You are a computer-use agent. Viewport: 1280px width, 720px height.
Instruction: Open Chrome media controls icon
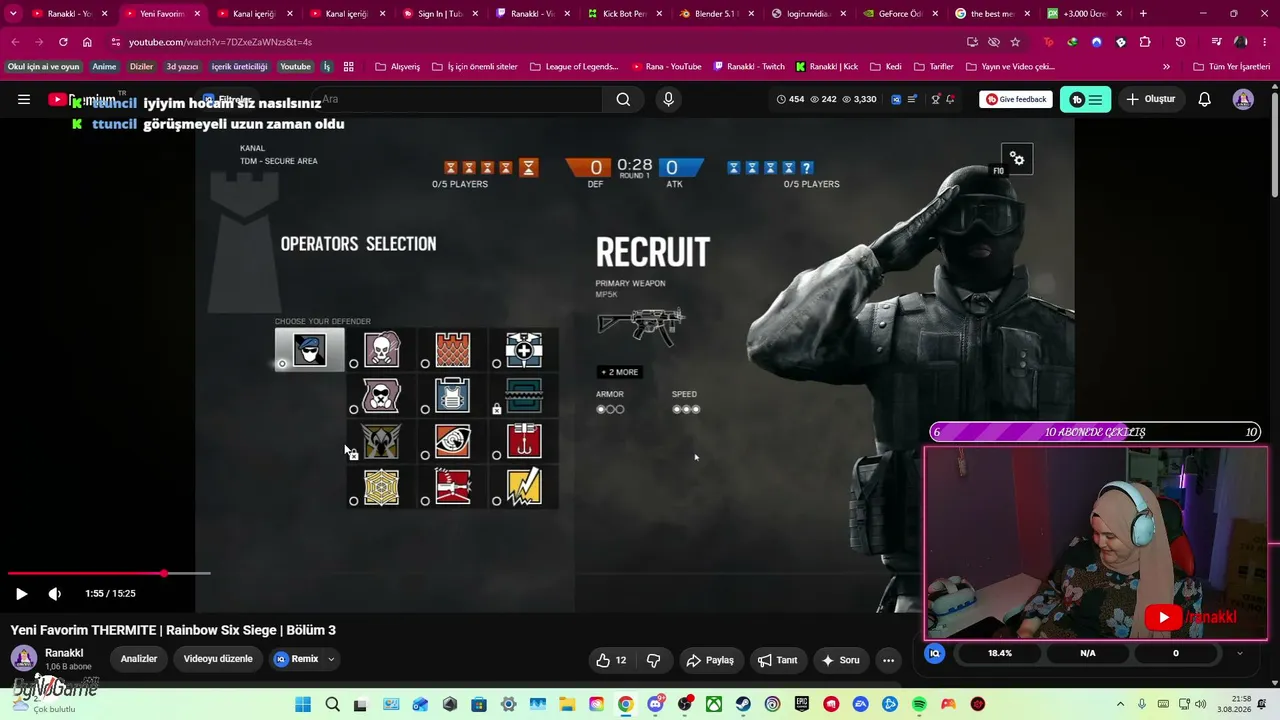pos(1216,42)
